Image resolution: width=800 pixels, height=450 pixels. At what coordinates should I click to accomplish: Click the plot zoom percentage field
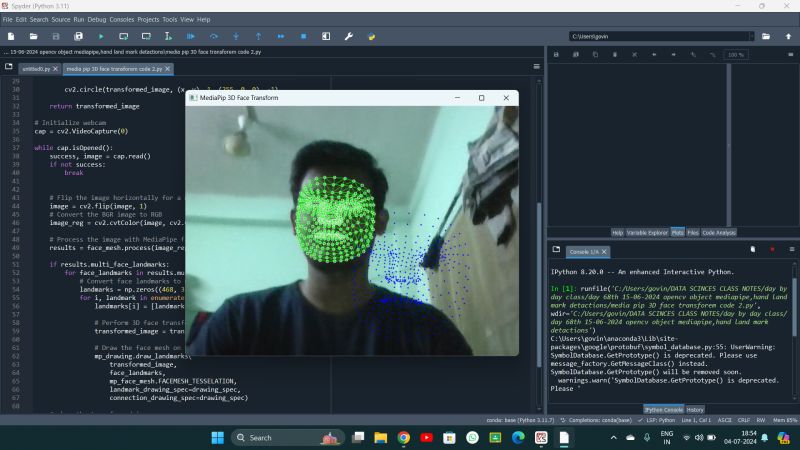[x=735, y=54]
